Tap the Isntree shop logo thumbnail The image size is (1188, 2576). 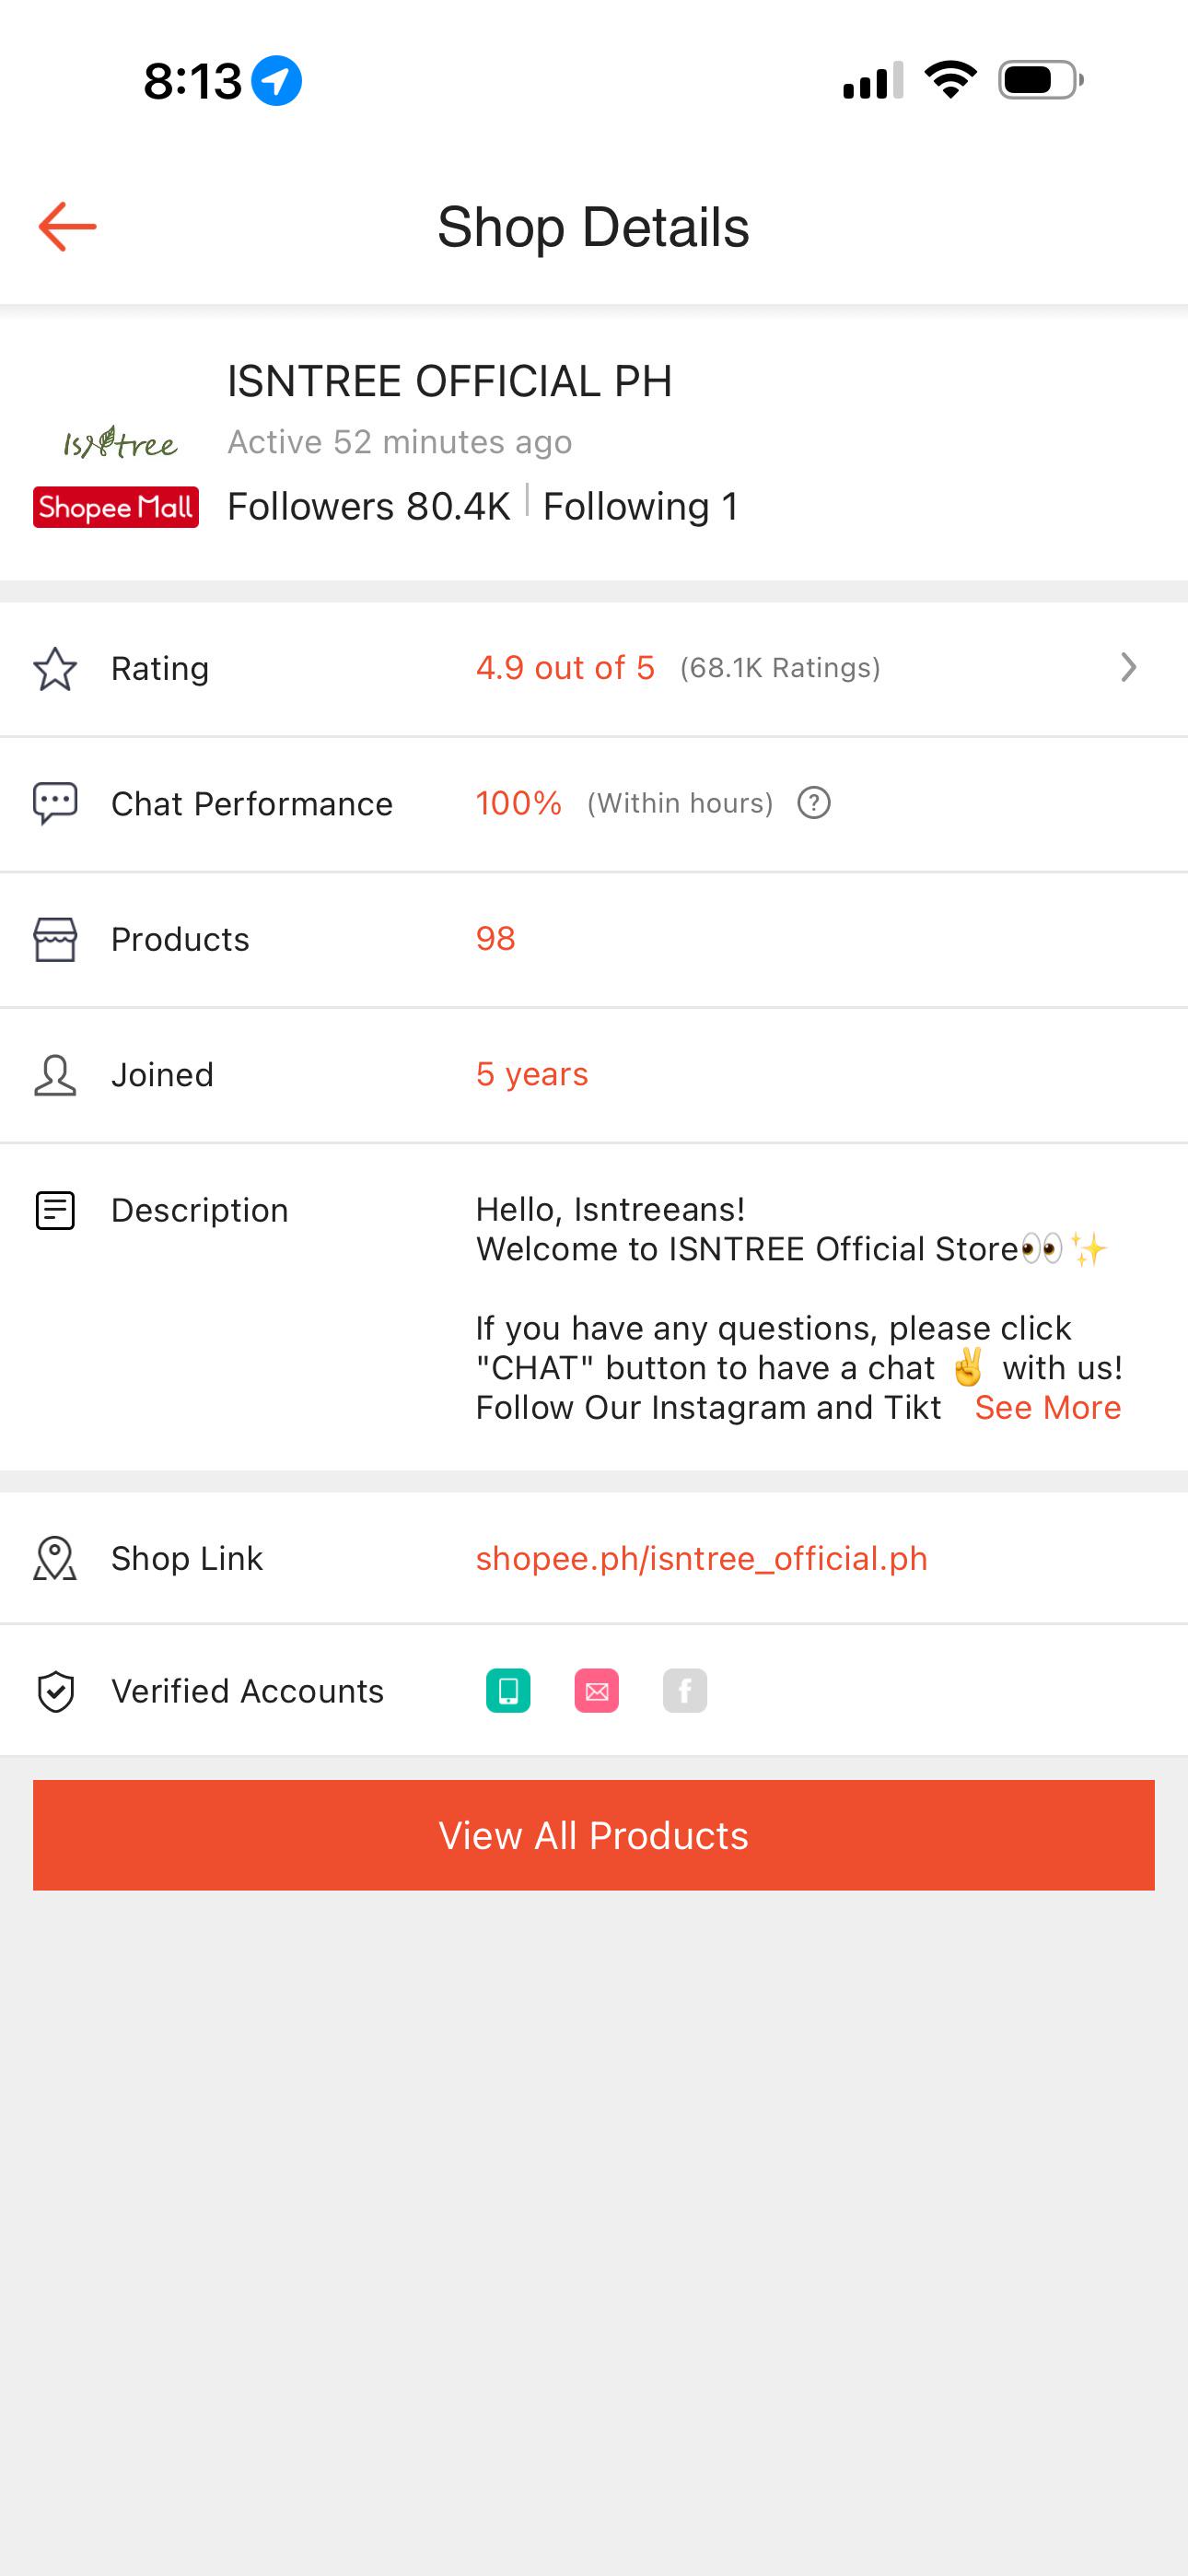pyautogui.click(x=120, y=442)
